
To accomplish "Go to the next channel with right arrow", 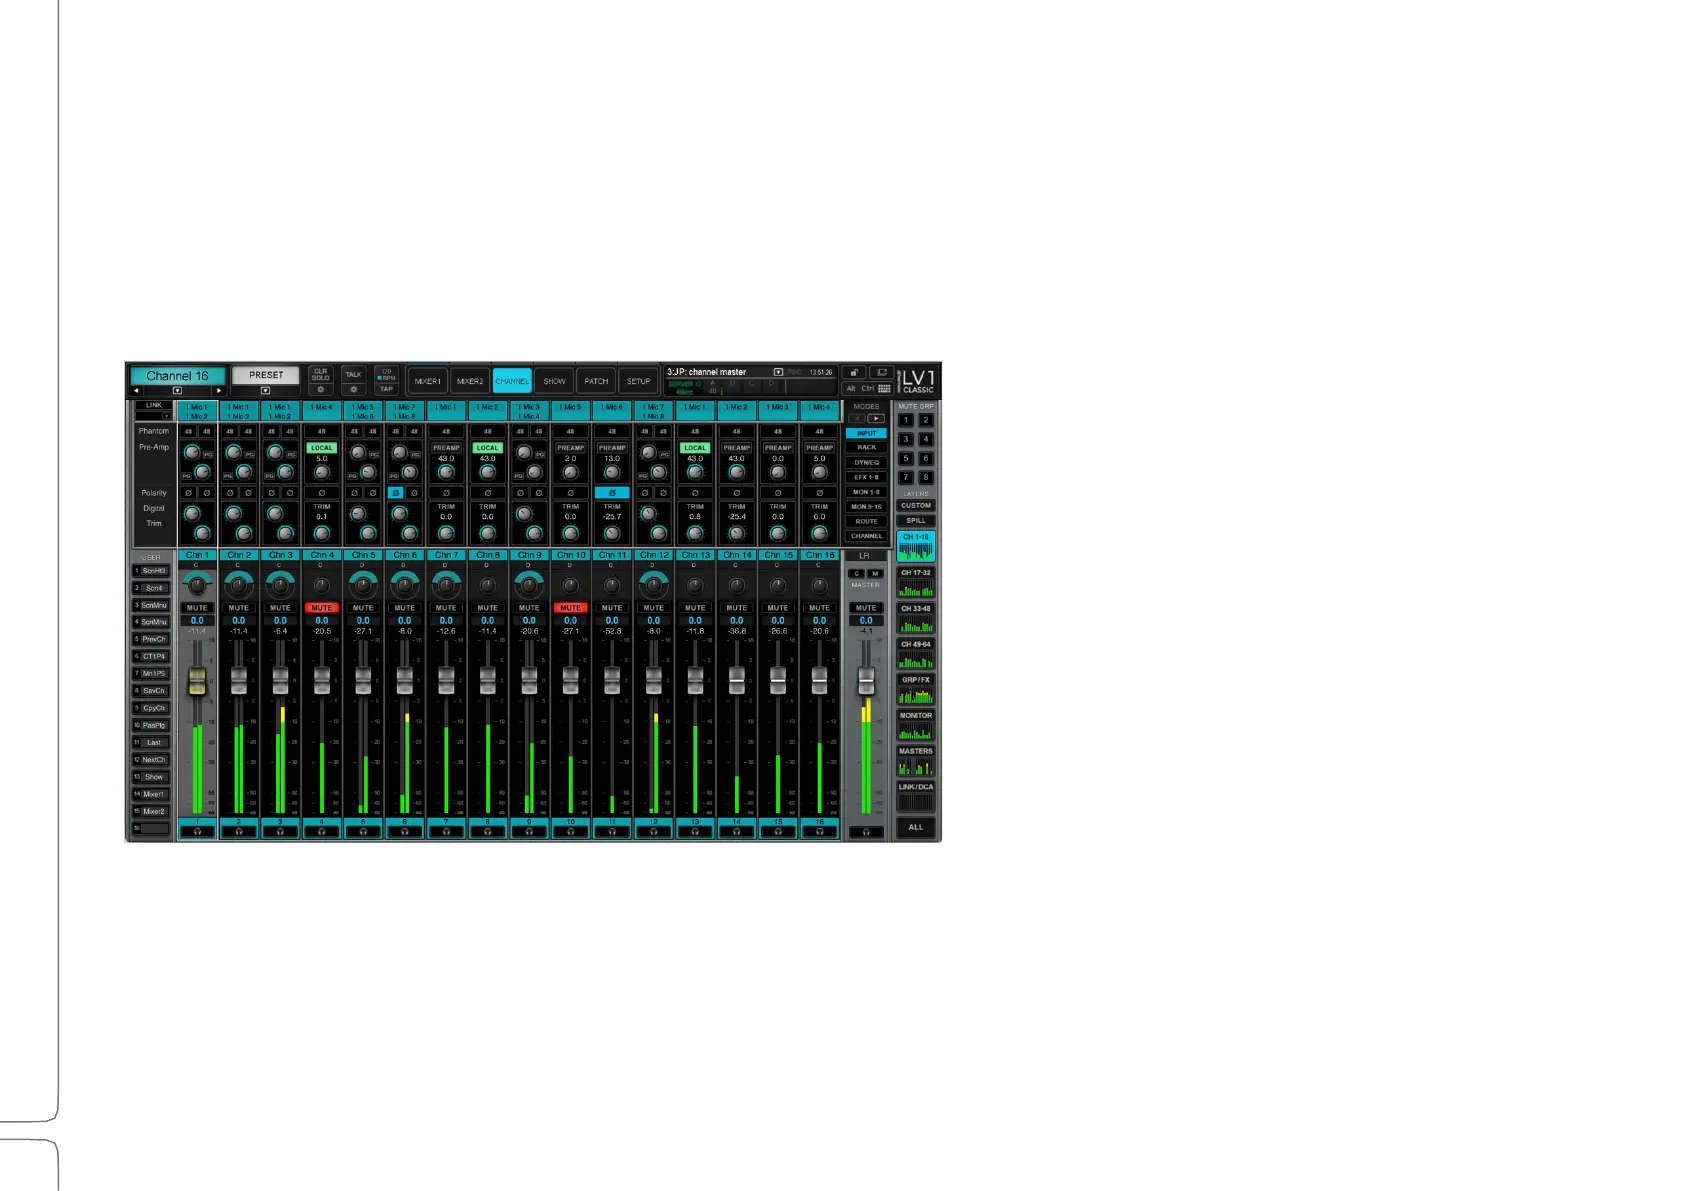I will [219, 390].
